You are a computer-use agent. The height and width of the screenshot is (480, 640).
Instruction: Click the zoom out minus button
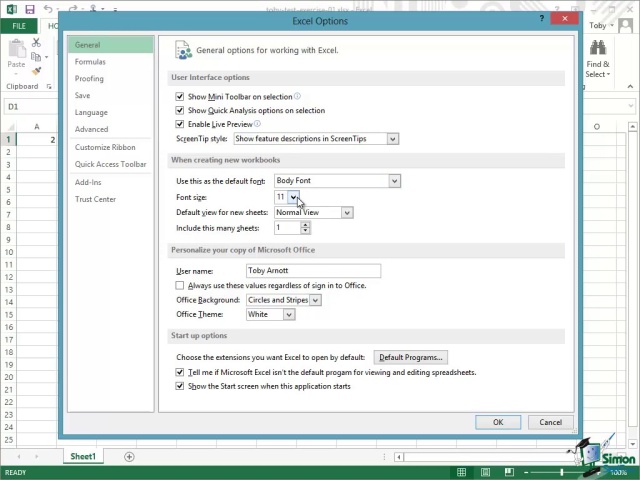526,473
